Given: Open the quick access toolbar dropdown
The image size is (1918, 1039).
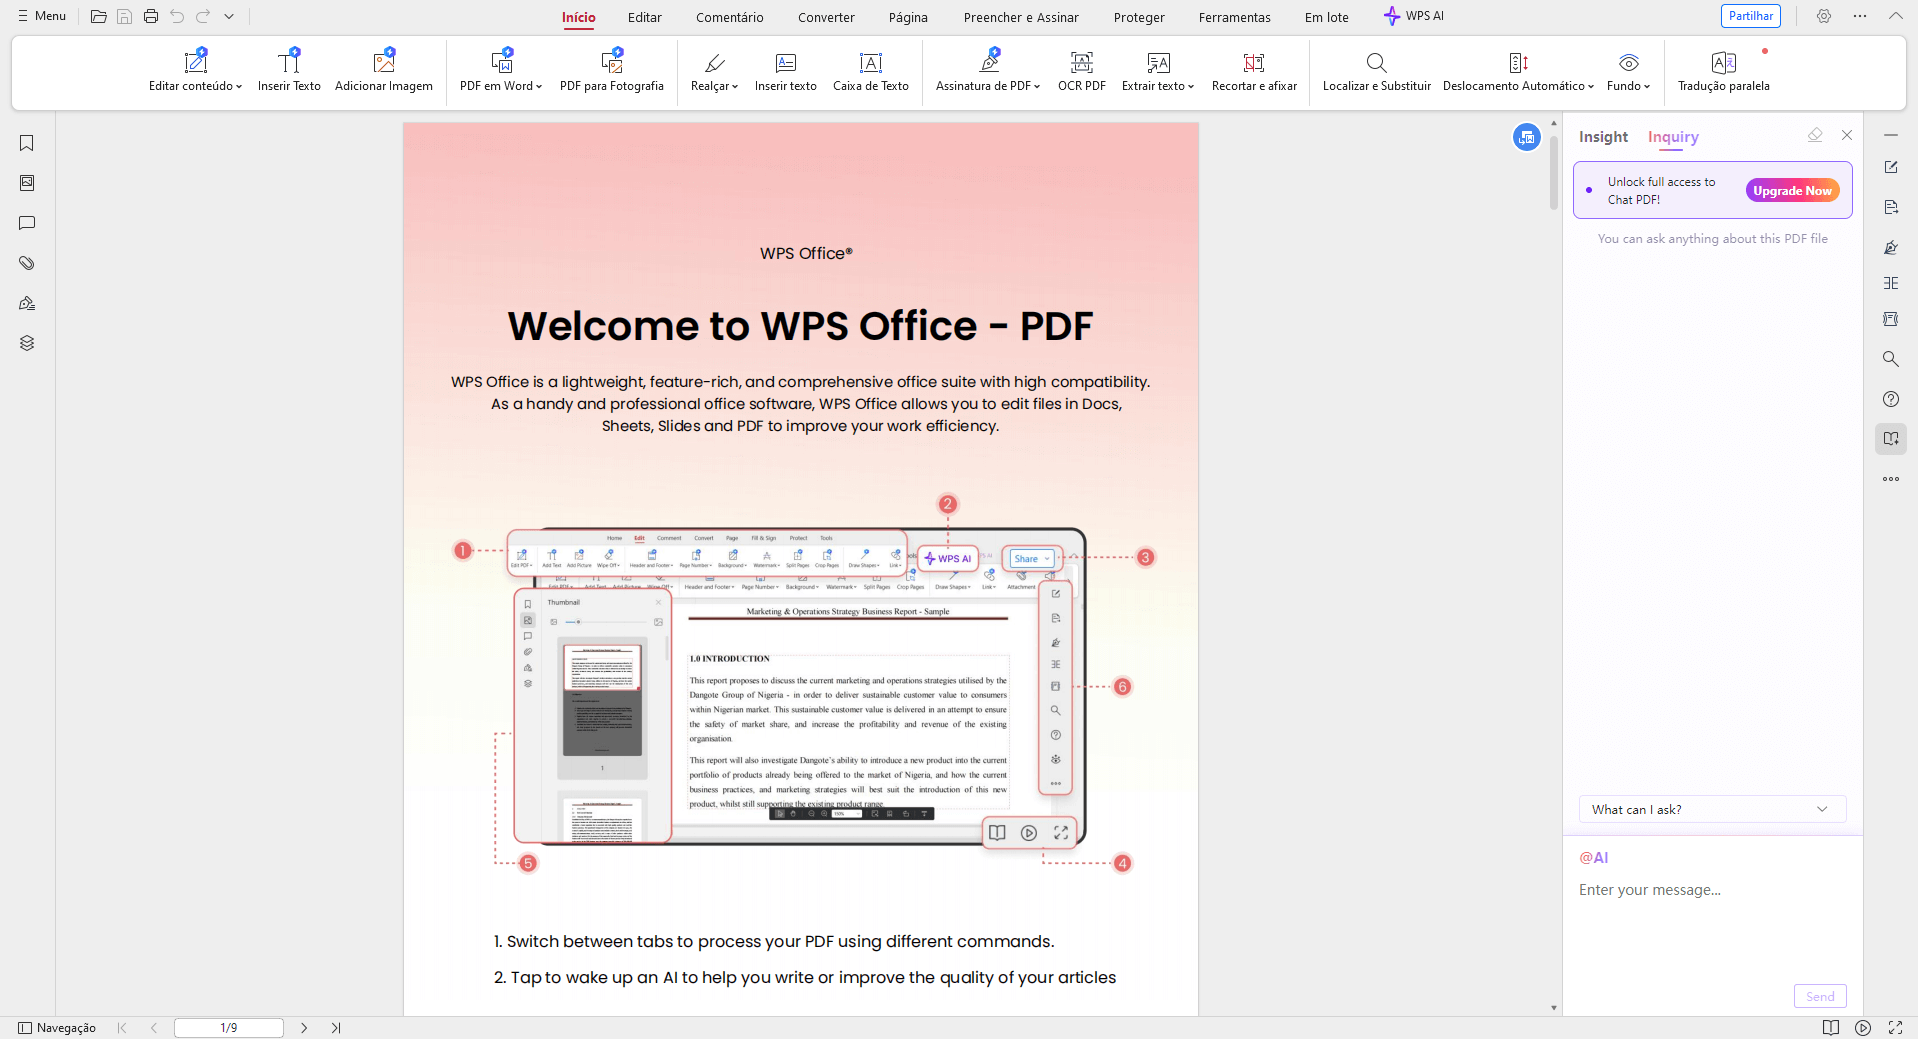Looking at the screenshot, I should 229,16.
